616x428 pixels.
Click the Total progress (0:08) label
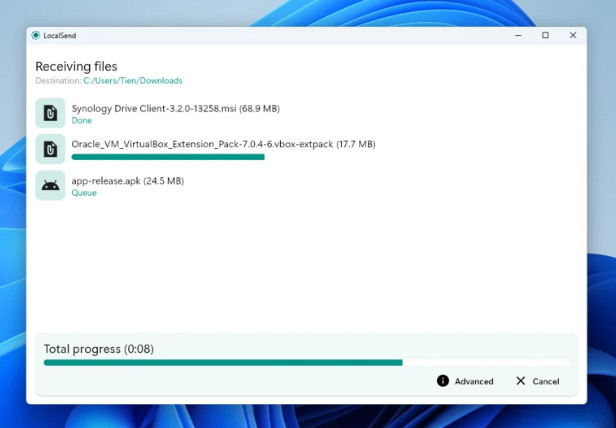(99, 349)
